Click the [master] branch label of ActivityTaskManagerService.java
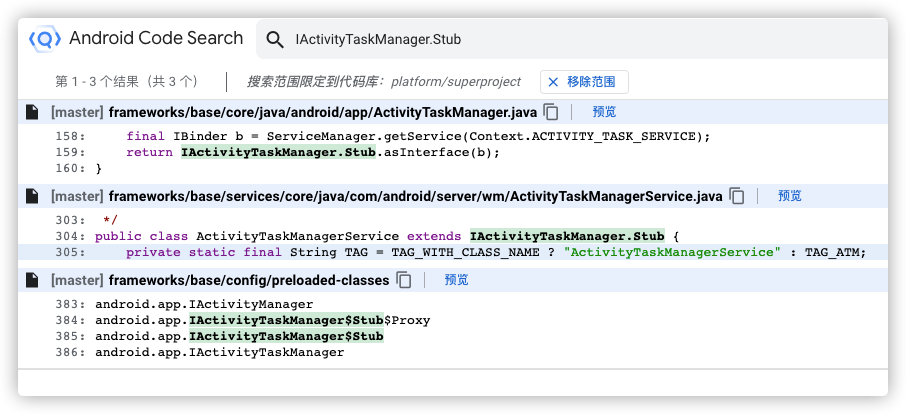The width and height of the screenshot is (906, 414). 77,196
